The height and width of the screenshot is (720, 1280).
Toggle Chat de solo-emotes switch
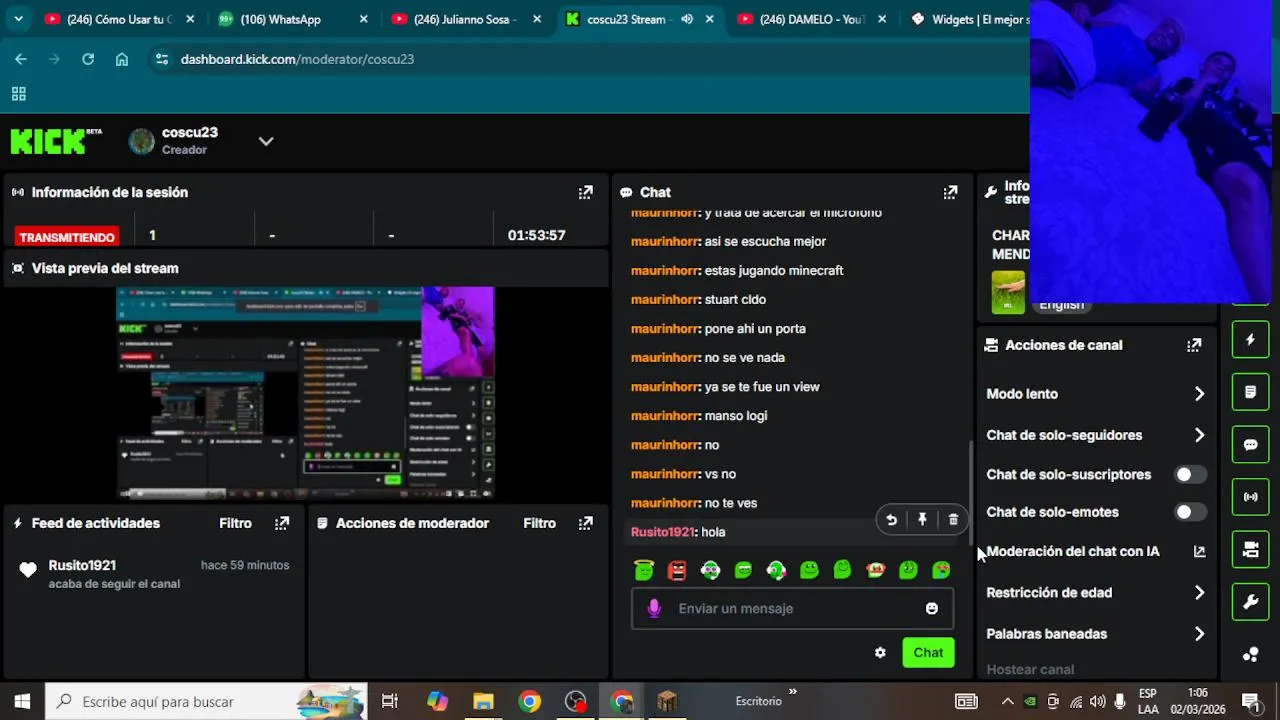point(1190,512)
